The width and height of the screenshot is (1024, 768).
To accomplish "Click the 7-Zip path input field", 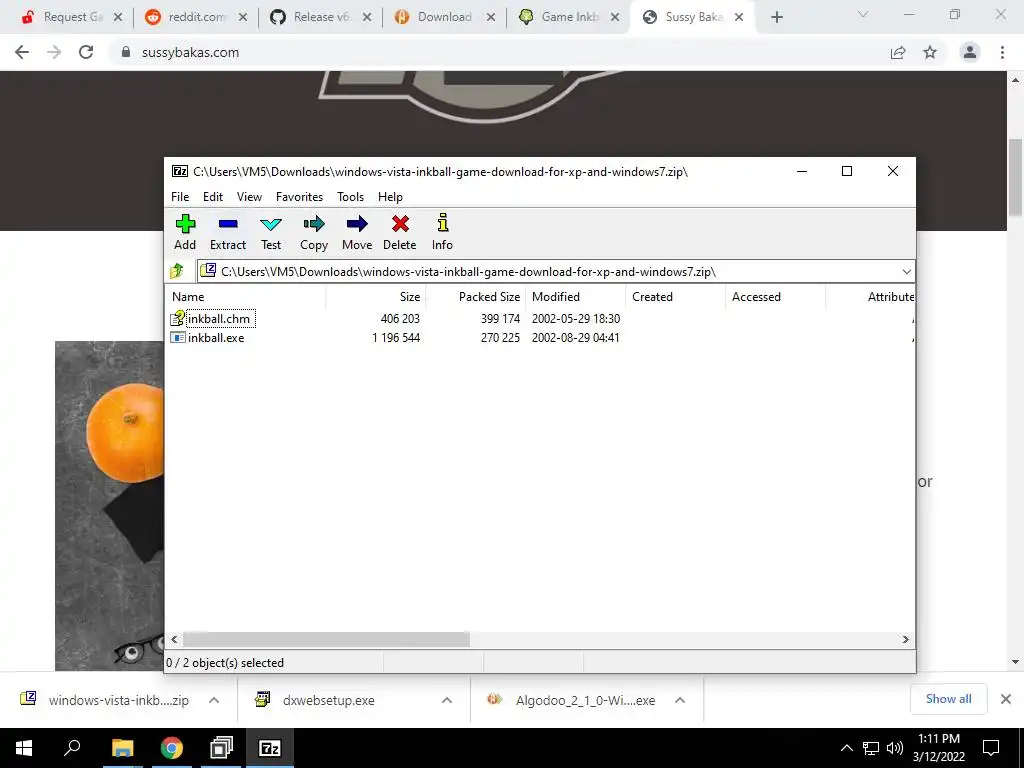I will [555, 272].
